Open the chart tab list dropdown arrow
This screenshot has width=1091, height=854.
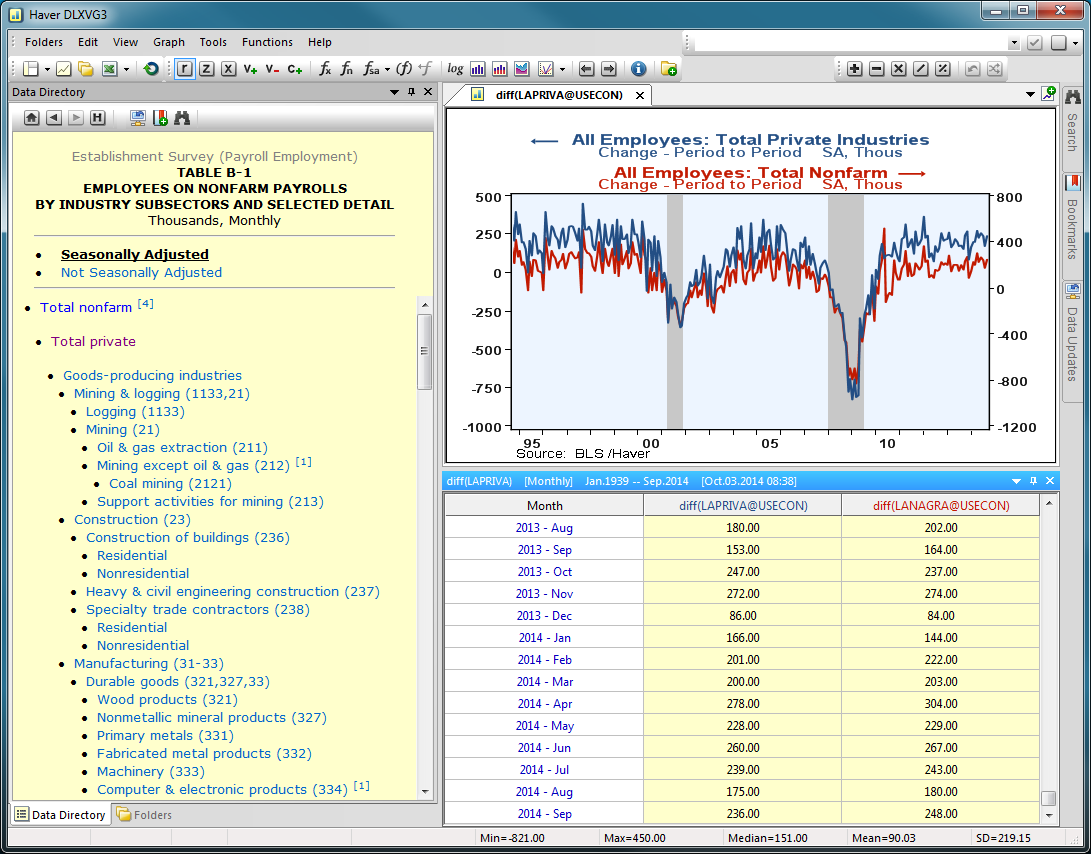tap(1030, 95)
